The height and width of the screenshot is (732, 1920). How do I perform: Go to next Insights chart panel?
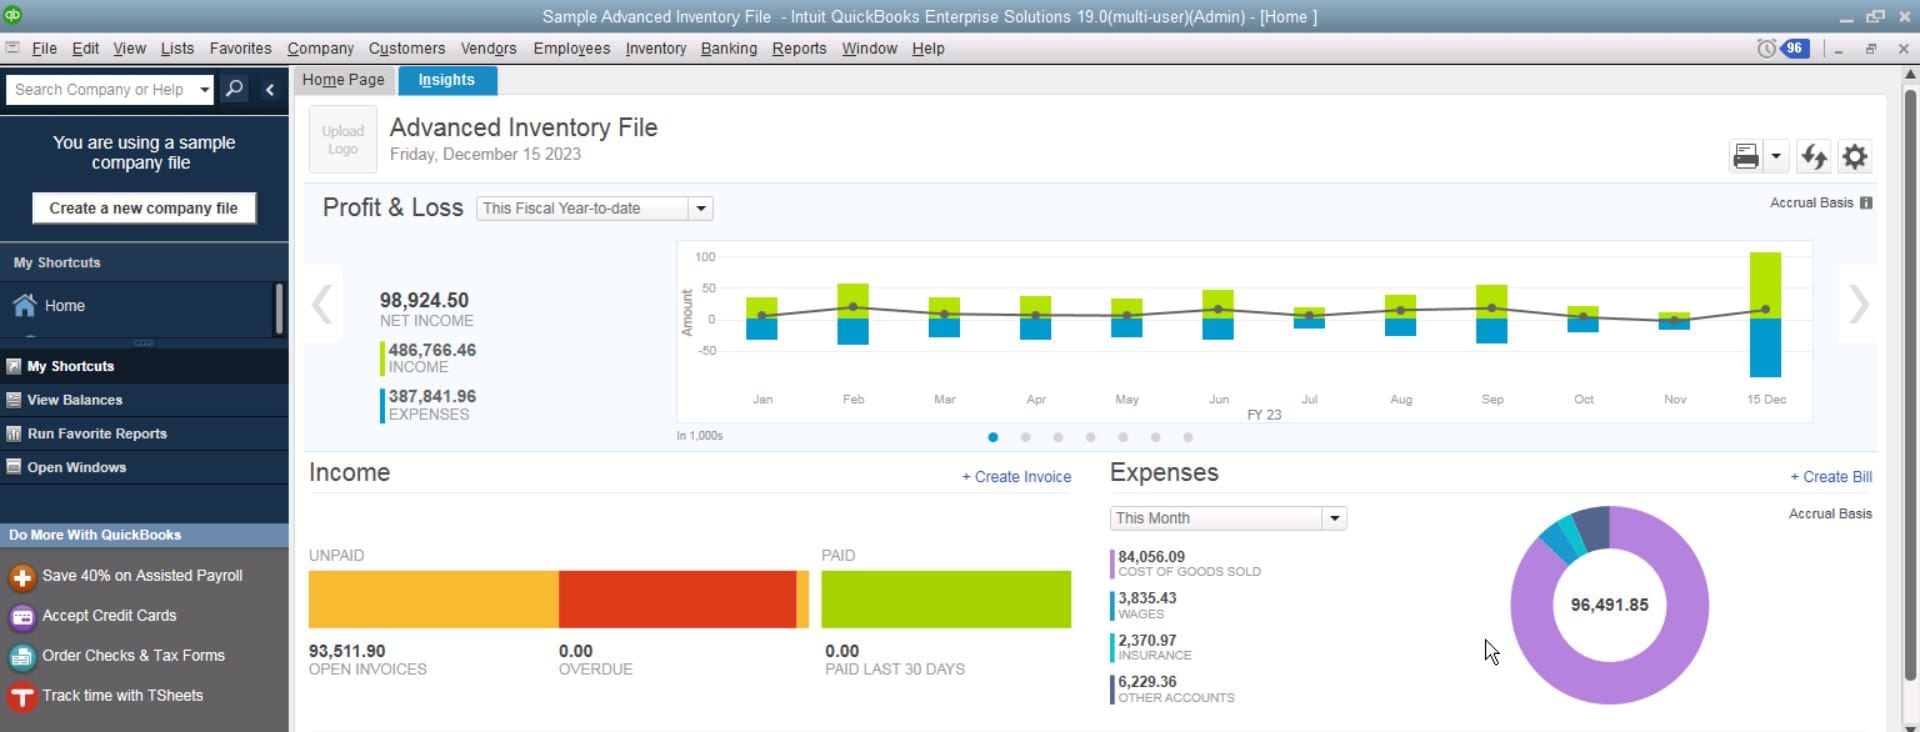pos(1858,305)
